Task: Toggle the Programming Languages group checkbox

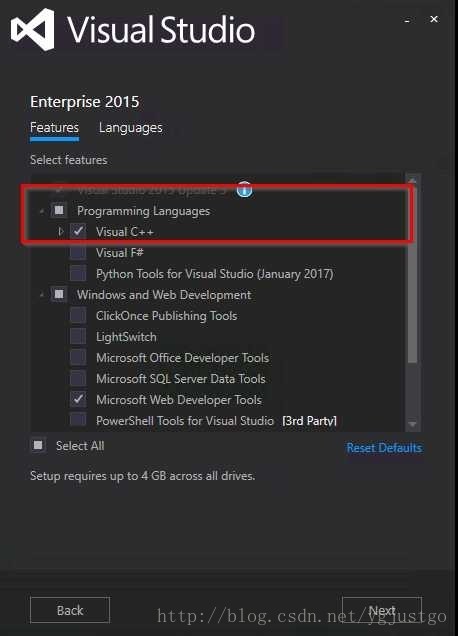Action: point(59,210)
